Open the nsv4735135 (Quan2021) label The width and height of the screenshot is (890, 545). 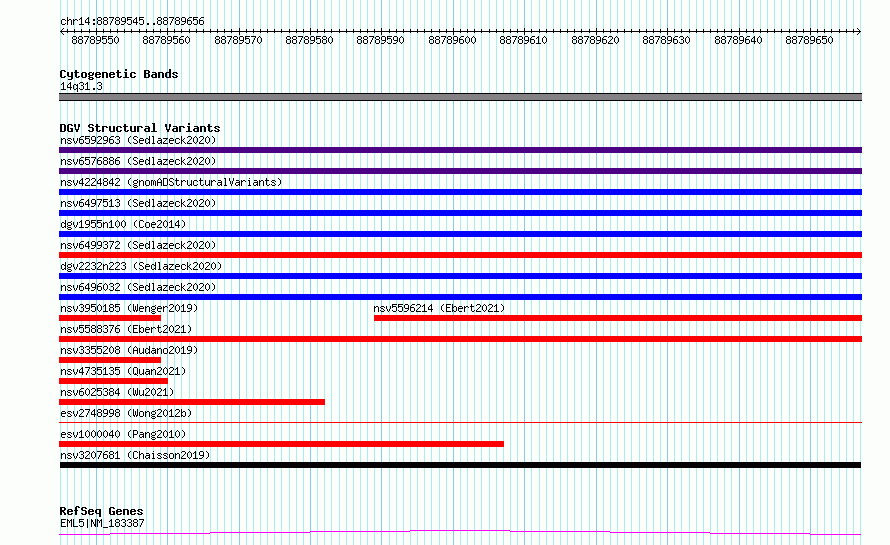coord(123,371)
